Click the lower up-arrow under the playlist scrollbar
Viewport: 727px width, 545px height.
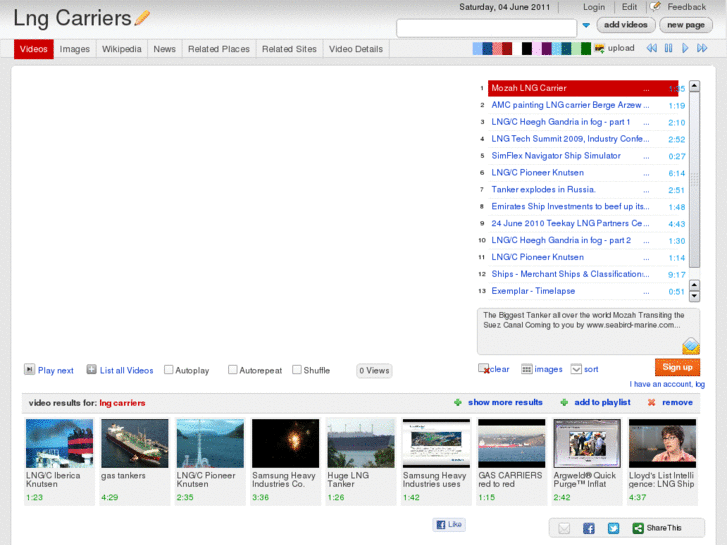point(694,285)
